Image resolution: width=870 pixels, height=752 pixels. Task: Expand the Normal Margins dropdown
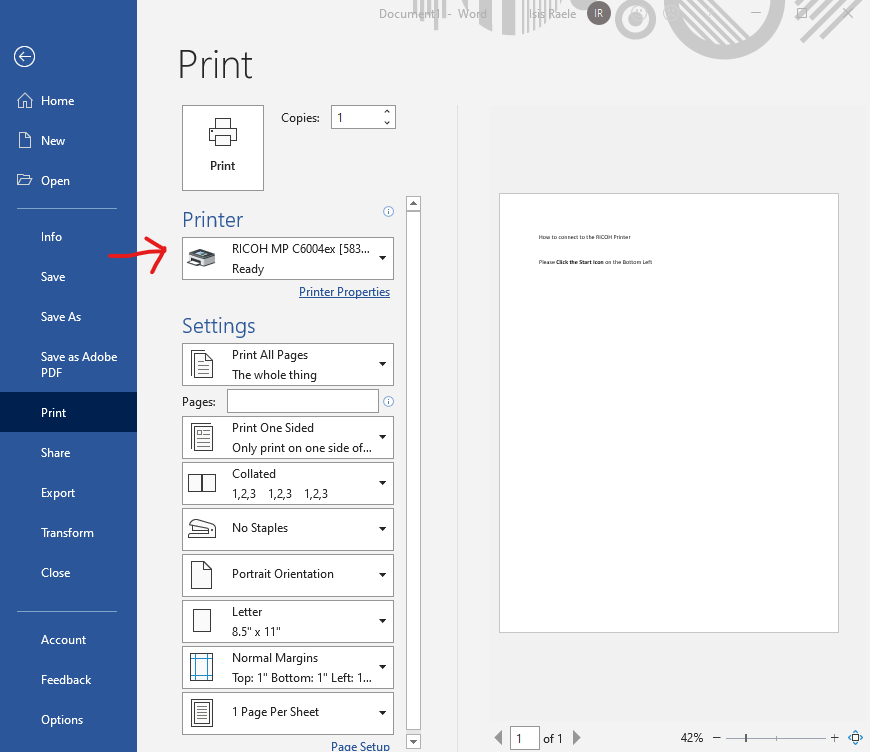click(x=288, y=668)
